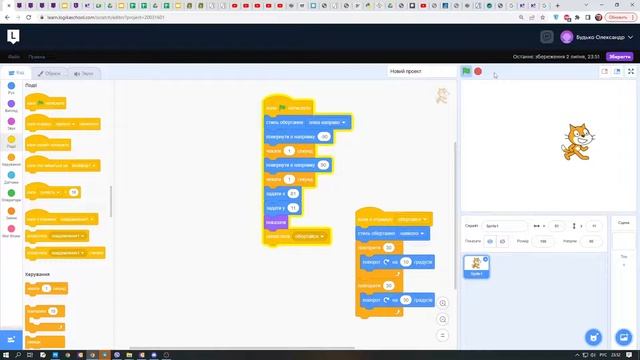Click the purple show block in script
Image resolution: width=640 pixels, height=360 pixels.
click(x=276, y=222)
